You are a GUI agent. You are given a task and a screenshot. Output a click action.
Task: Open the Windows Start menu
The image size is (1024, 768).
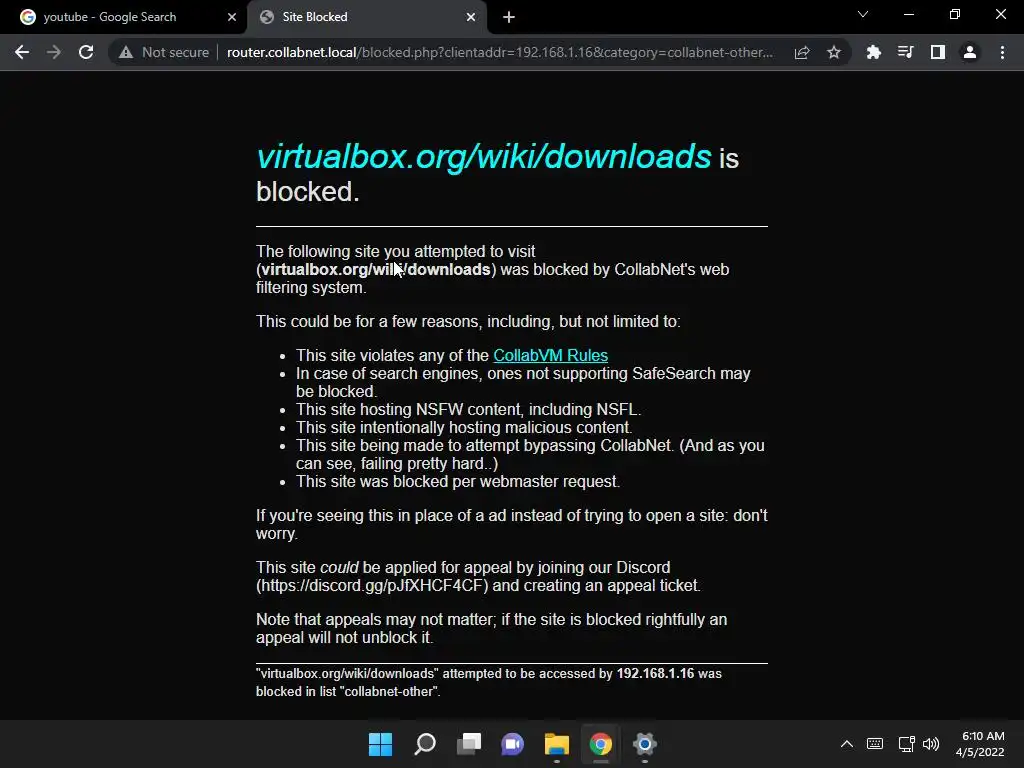381,744
